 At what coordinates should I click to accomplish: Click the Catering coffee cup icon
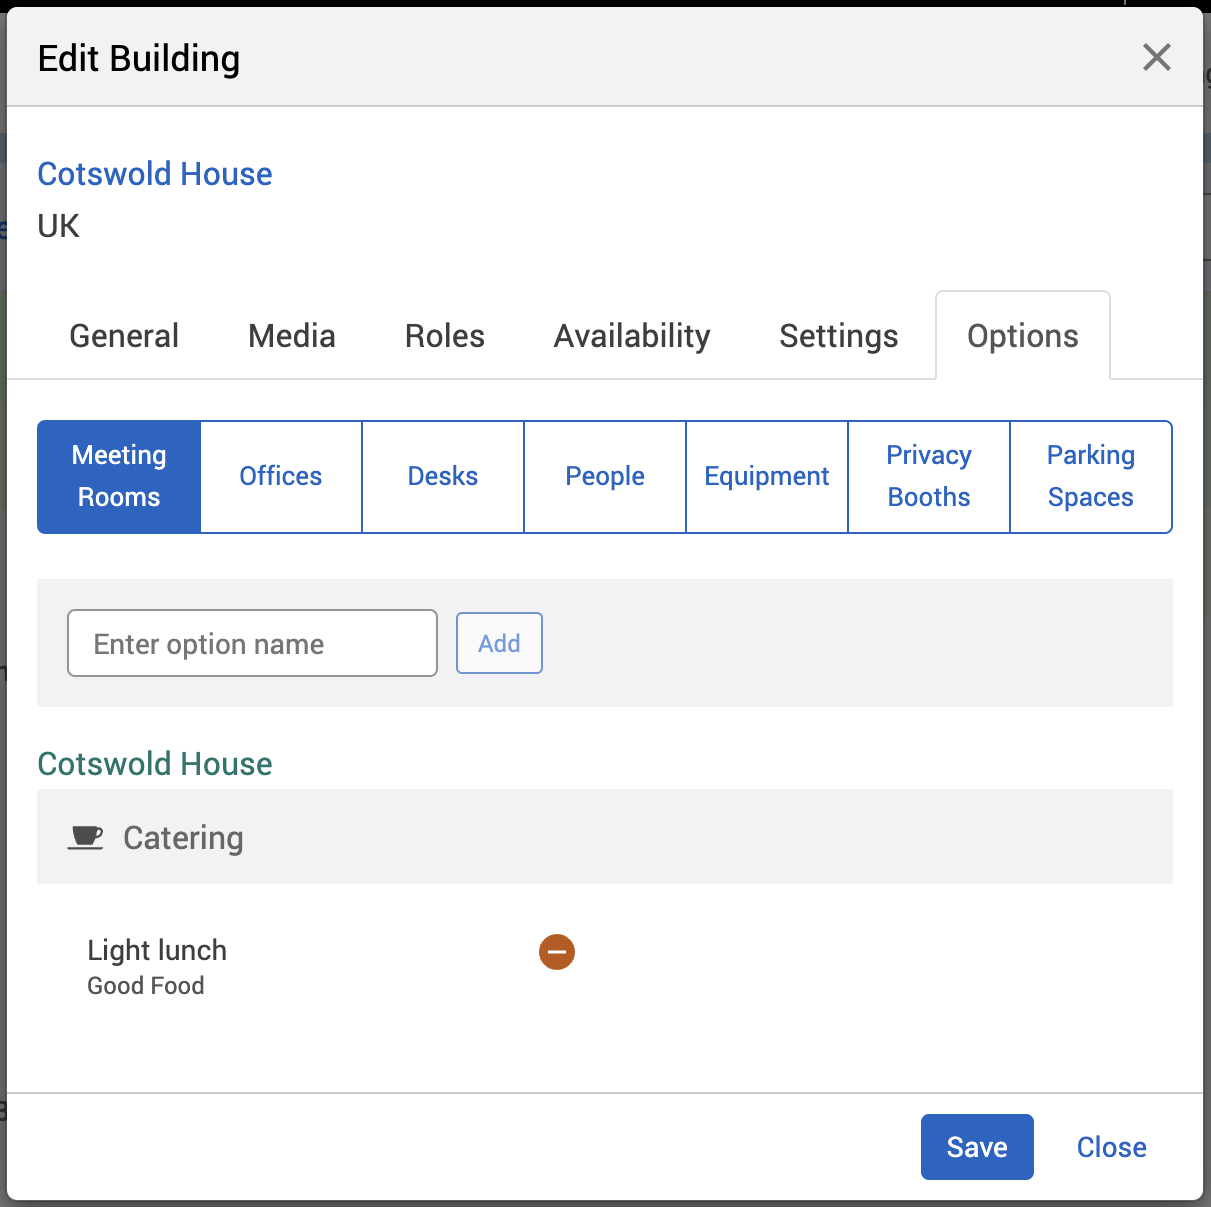pos(86,837)
